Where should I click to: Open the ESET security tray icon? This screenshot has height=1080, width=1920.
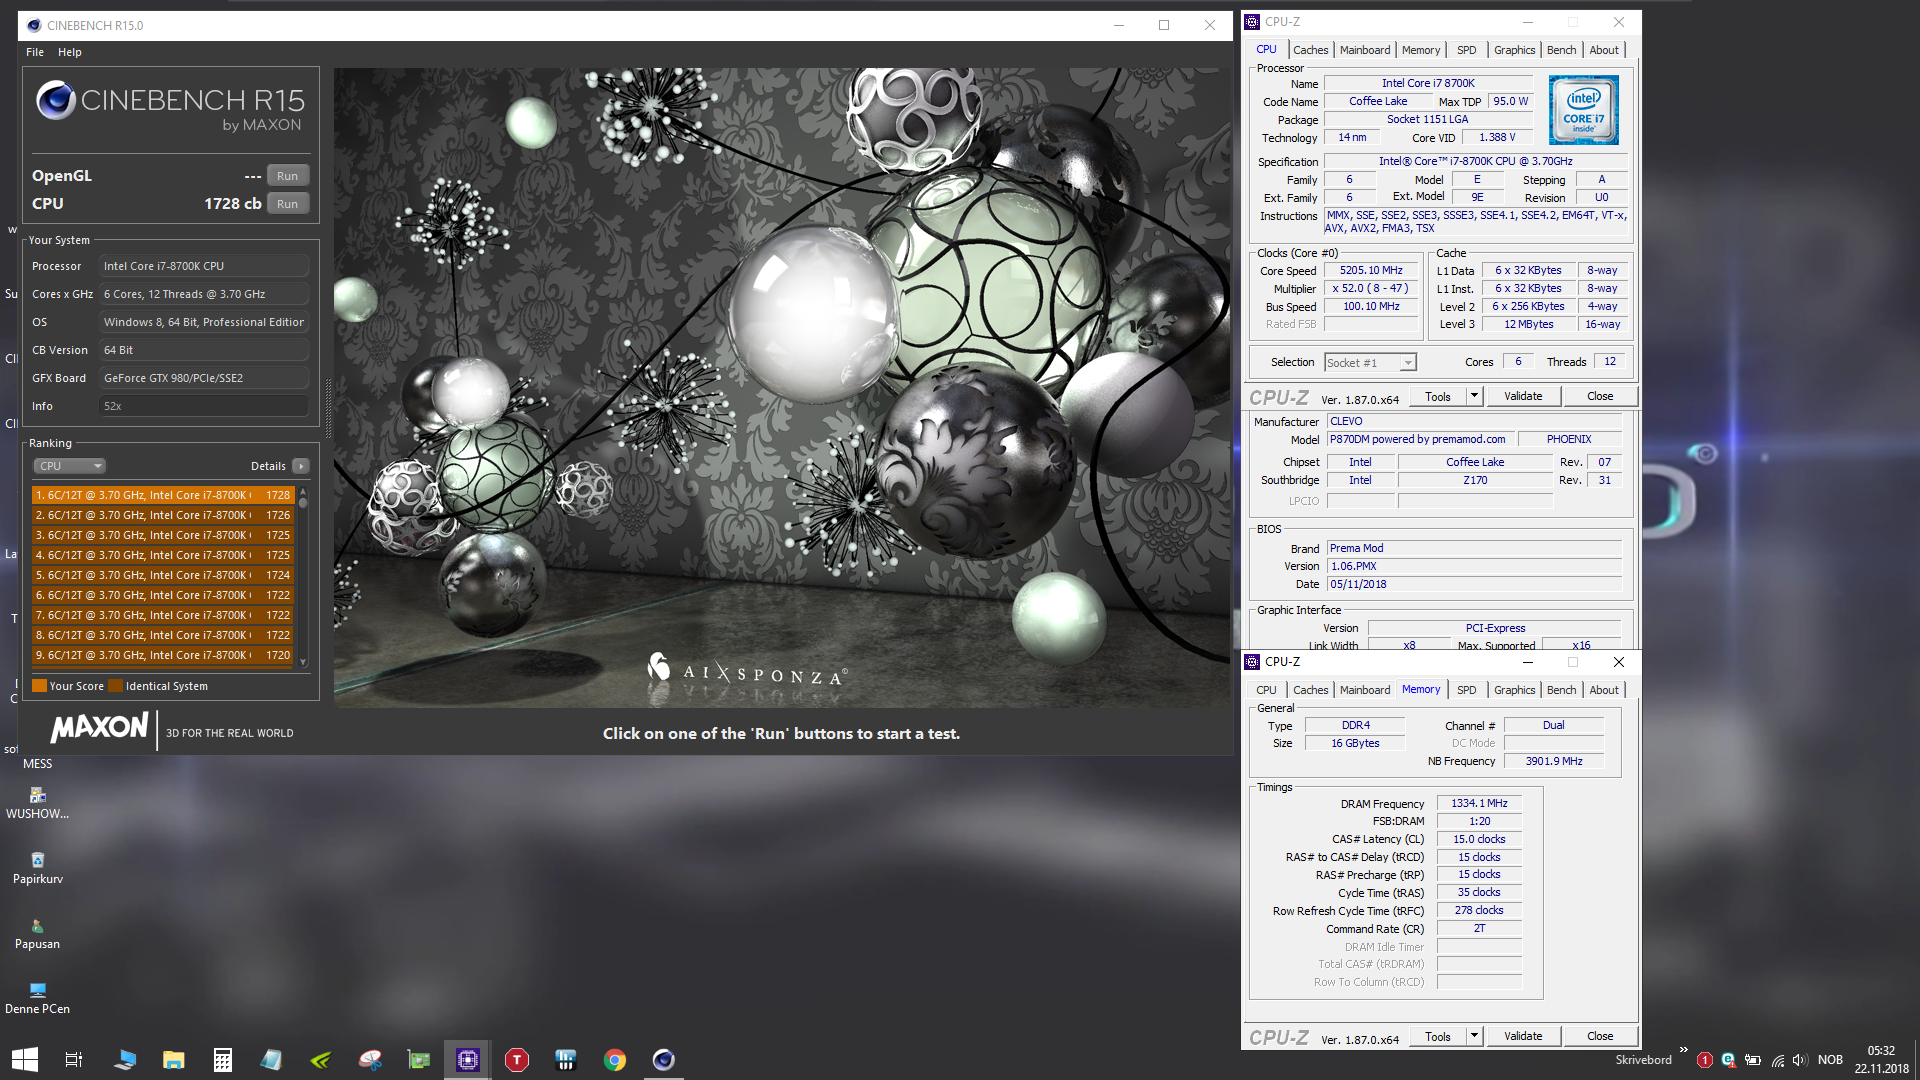1728,1060
